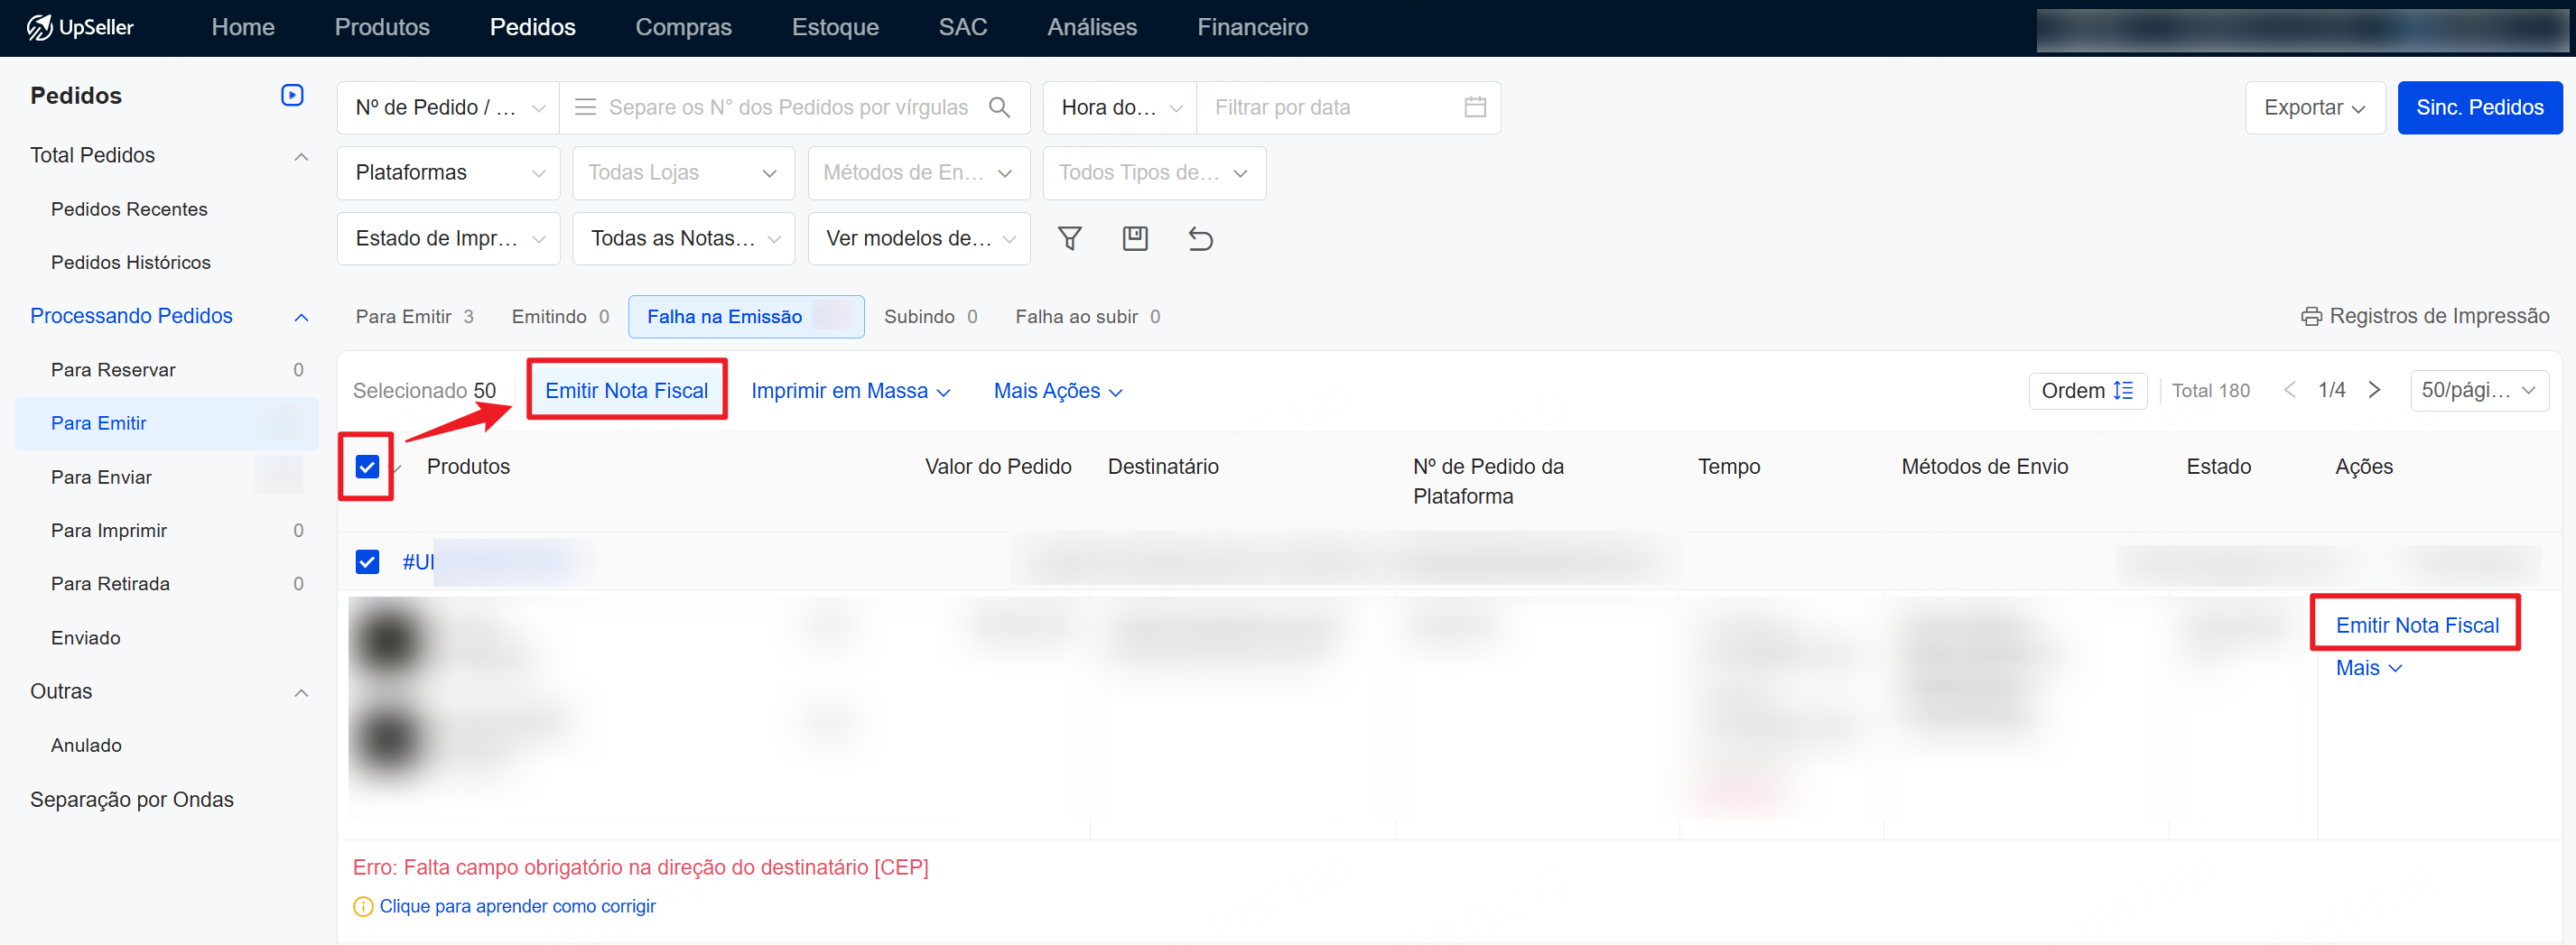Uncheck the first order row checkbox
Viewport: 2576px width, 945px height.
tap(367, 561)
